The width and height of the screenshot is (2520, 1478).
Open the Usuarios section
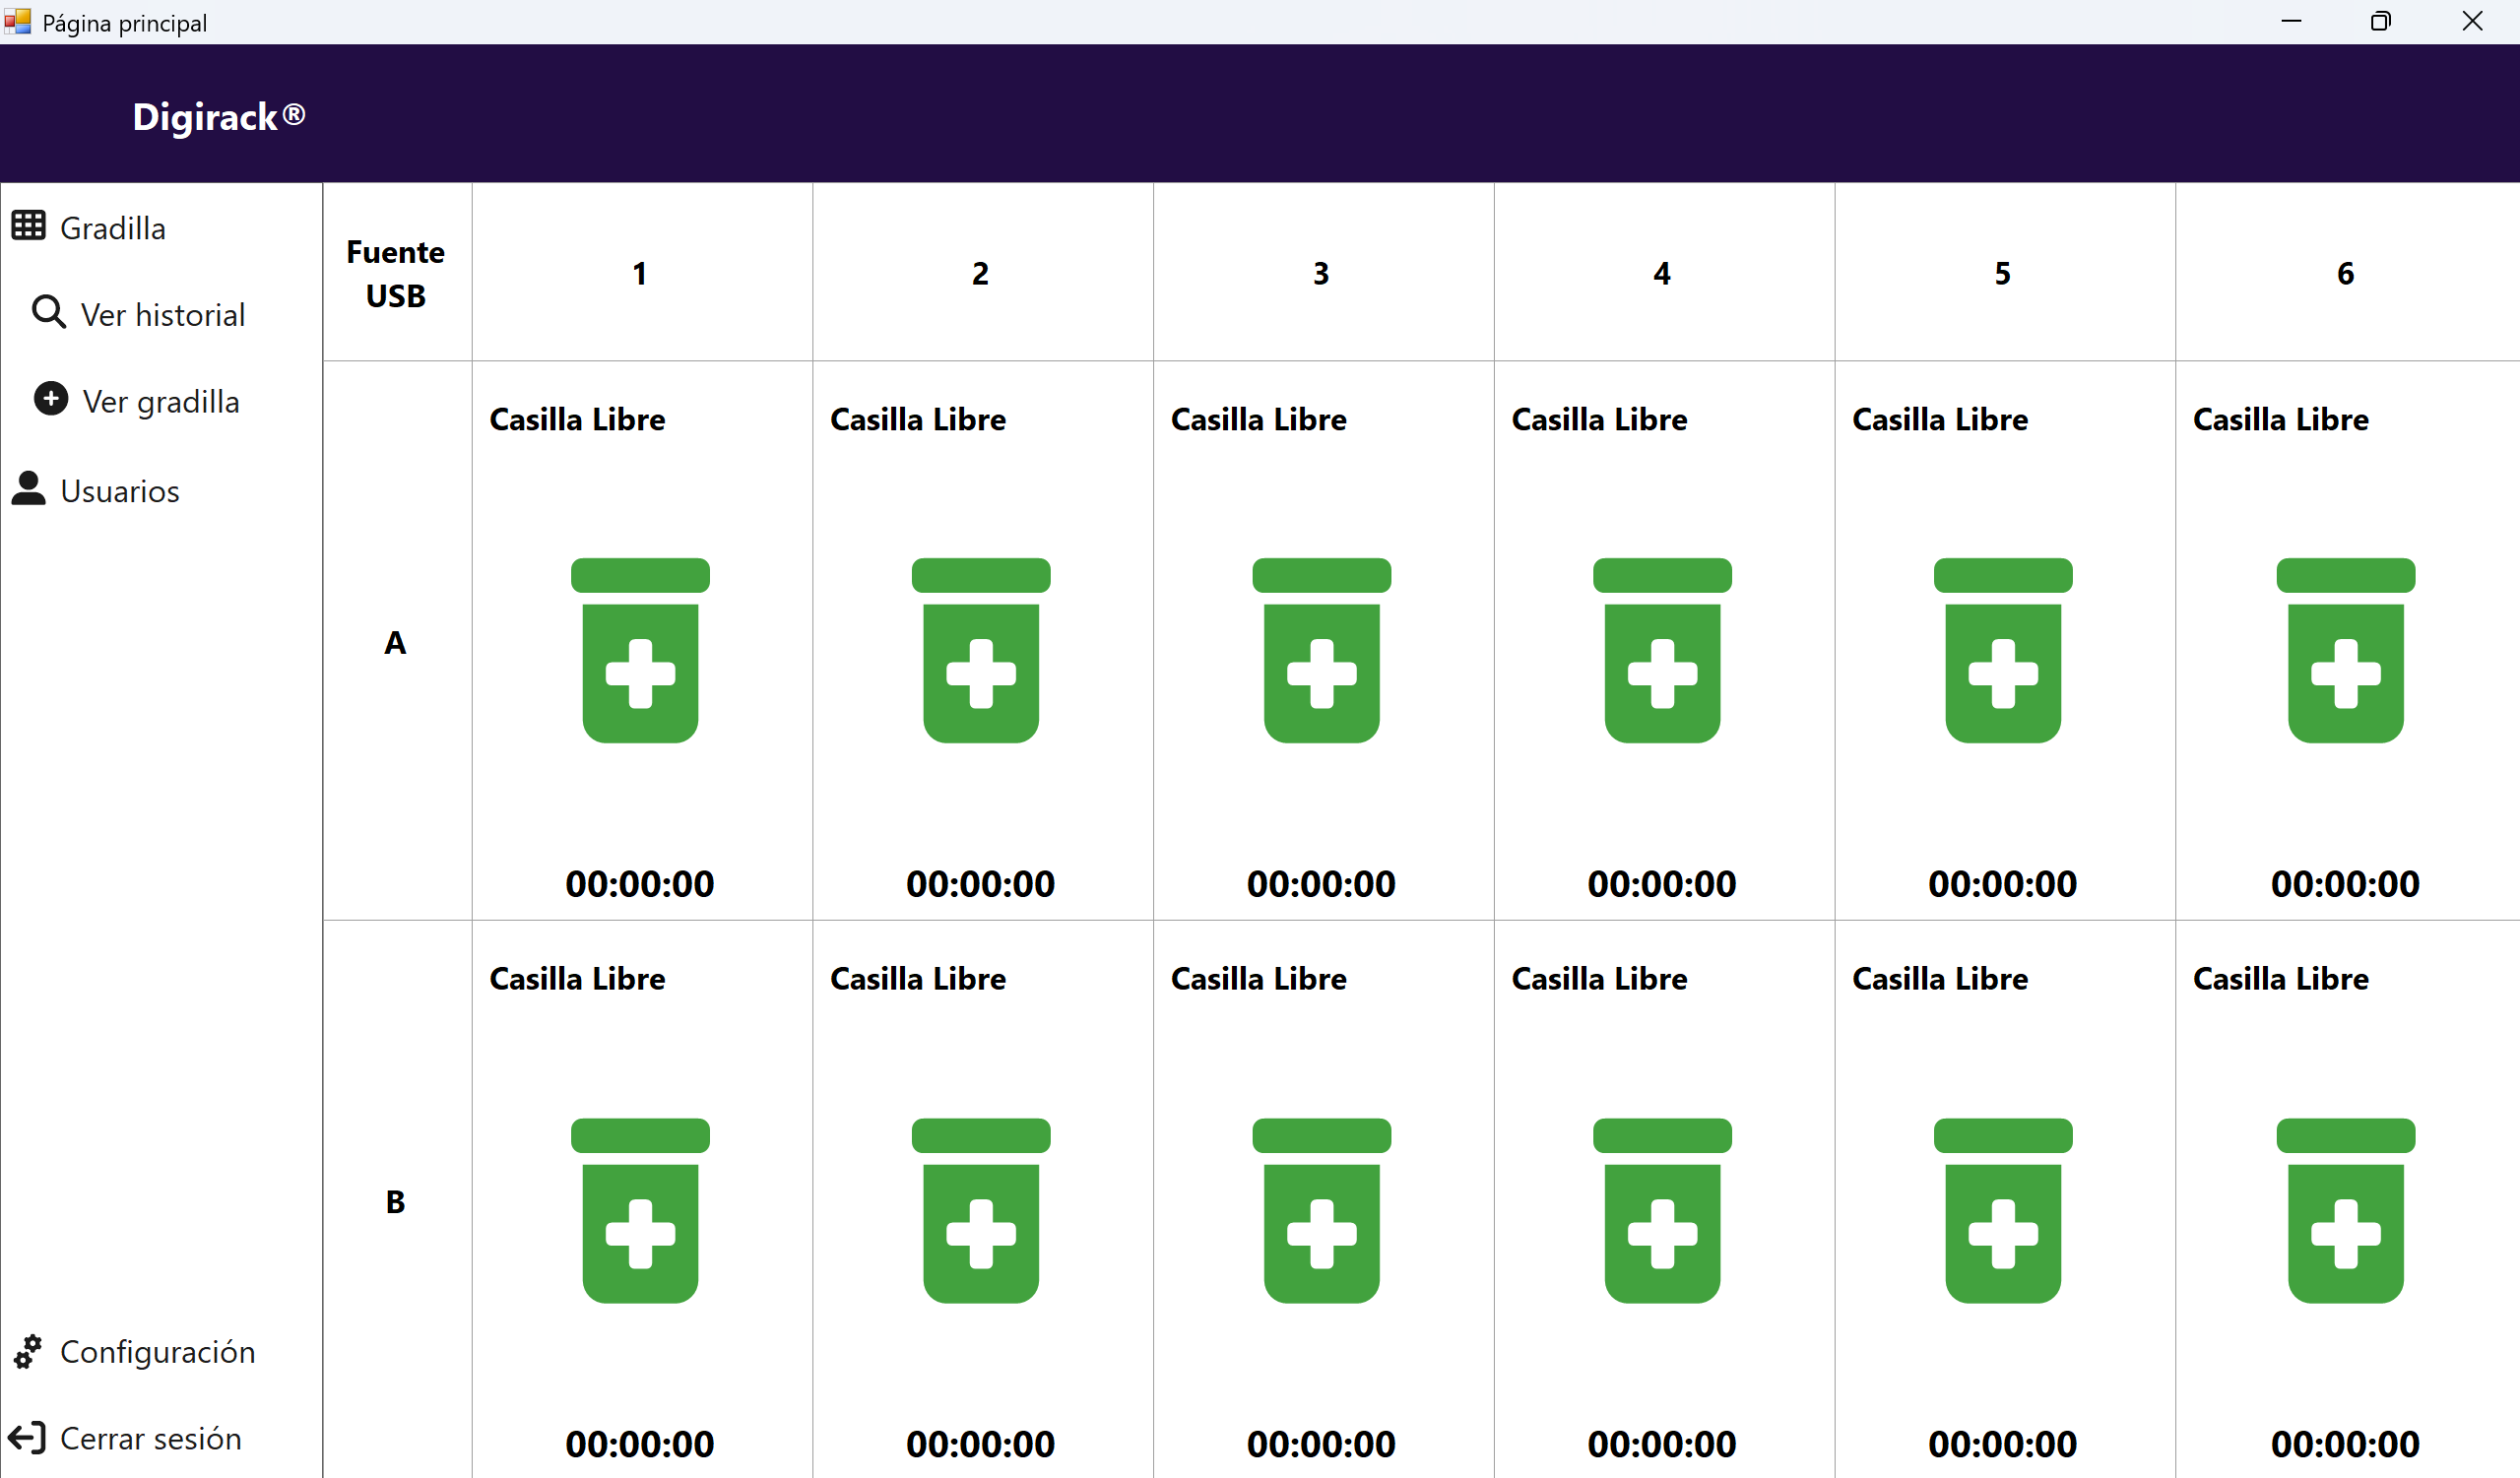(120, 491)
